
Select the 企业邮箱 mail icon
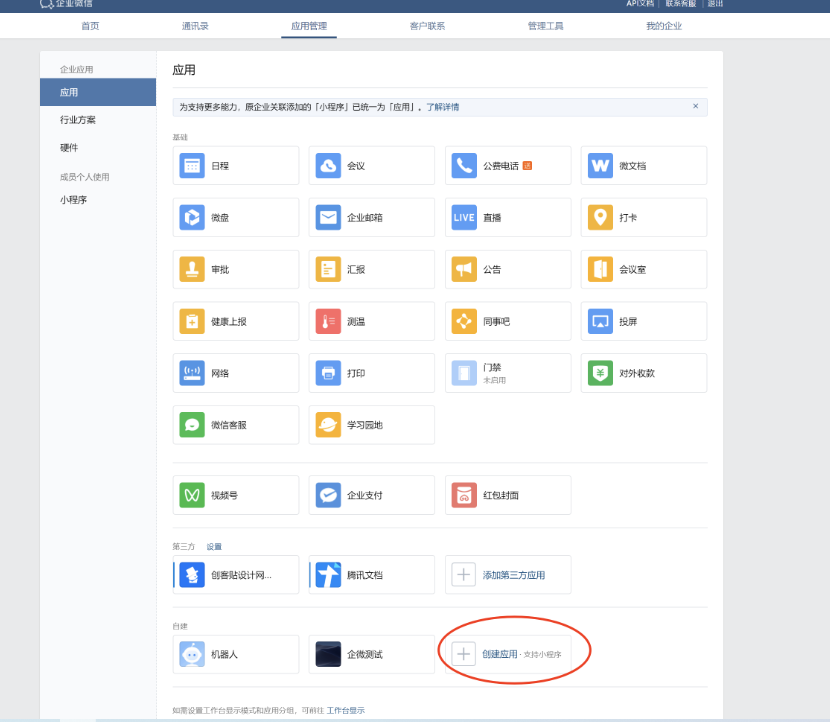click(328, 217)
